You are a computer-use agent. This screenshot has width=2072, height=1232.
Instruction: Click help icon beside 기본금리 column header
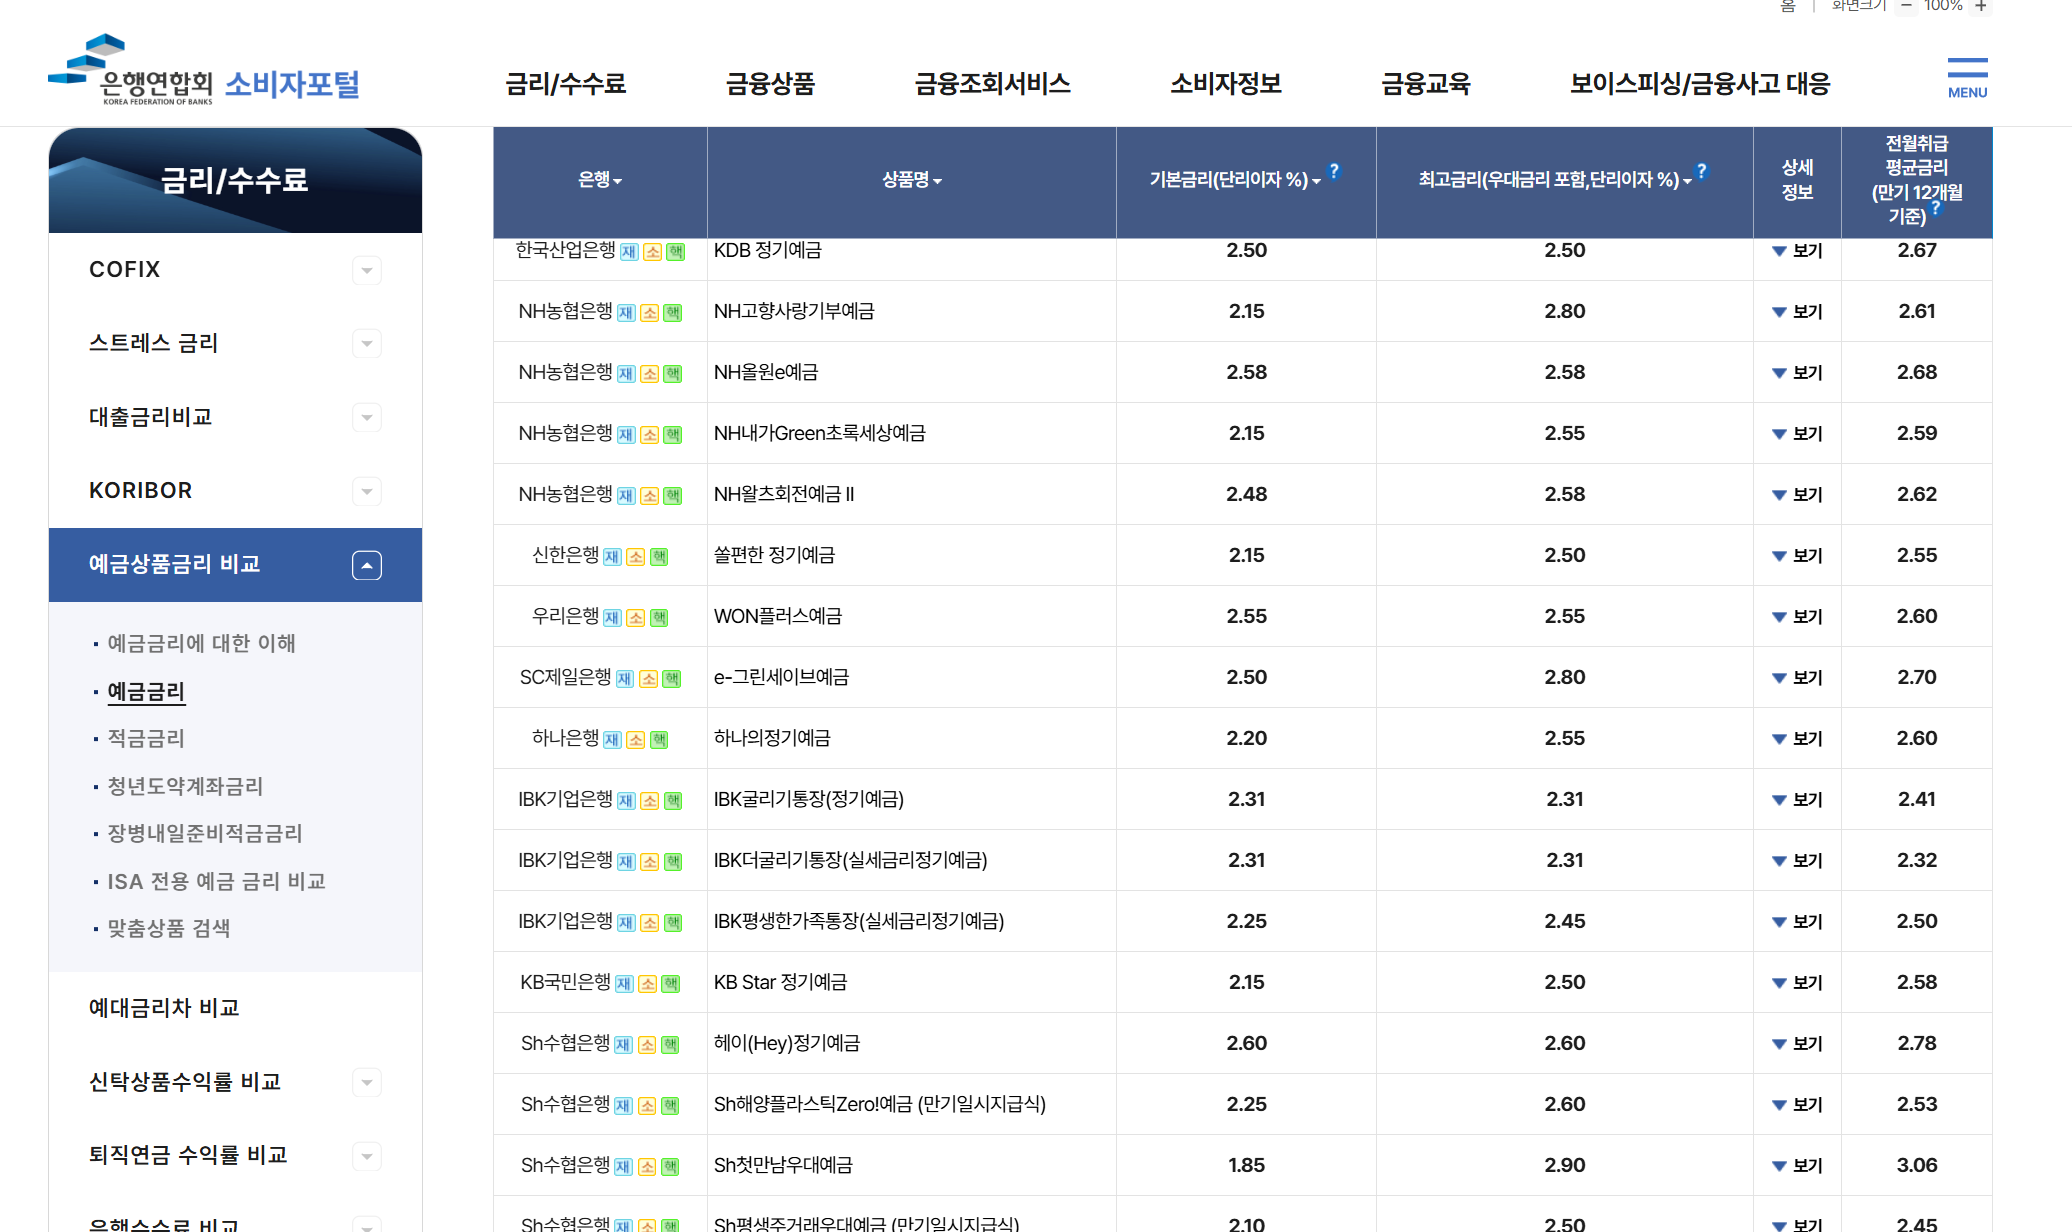coord(1334,171)
